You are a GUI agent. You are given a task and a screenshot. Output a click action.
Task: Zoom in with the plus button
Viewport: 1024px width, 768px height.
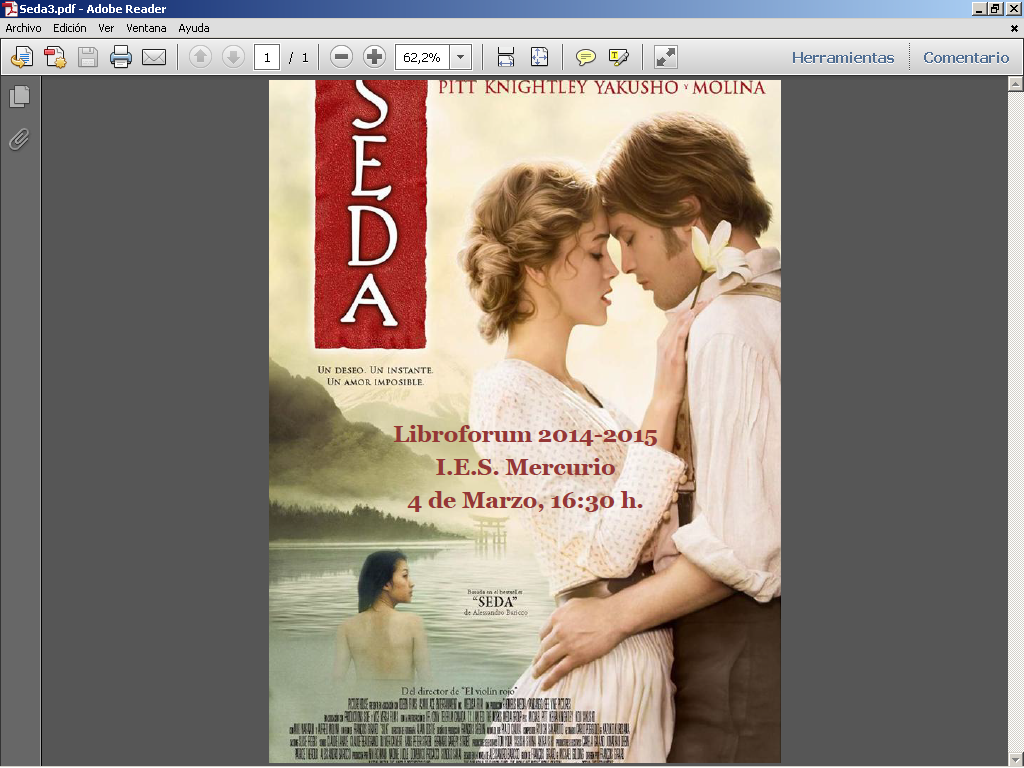click(374, 57)
